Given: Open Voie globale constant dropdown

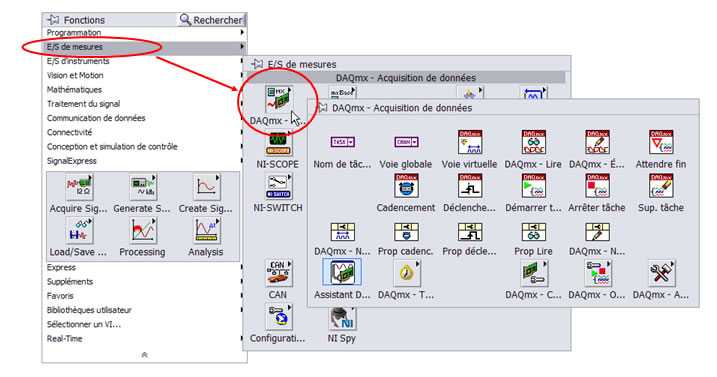Looking at the screenshot, I should [x=414, y=142].
